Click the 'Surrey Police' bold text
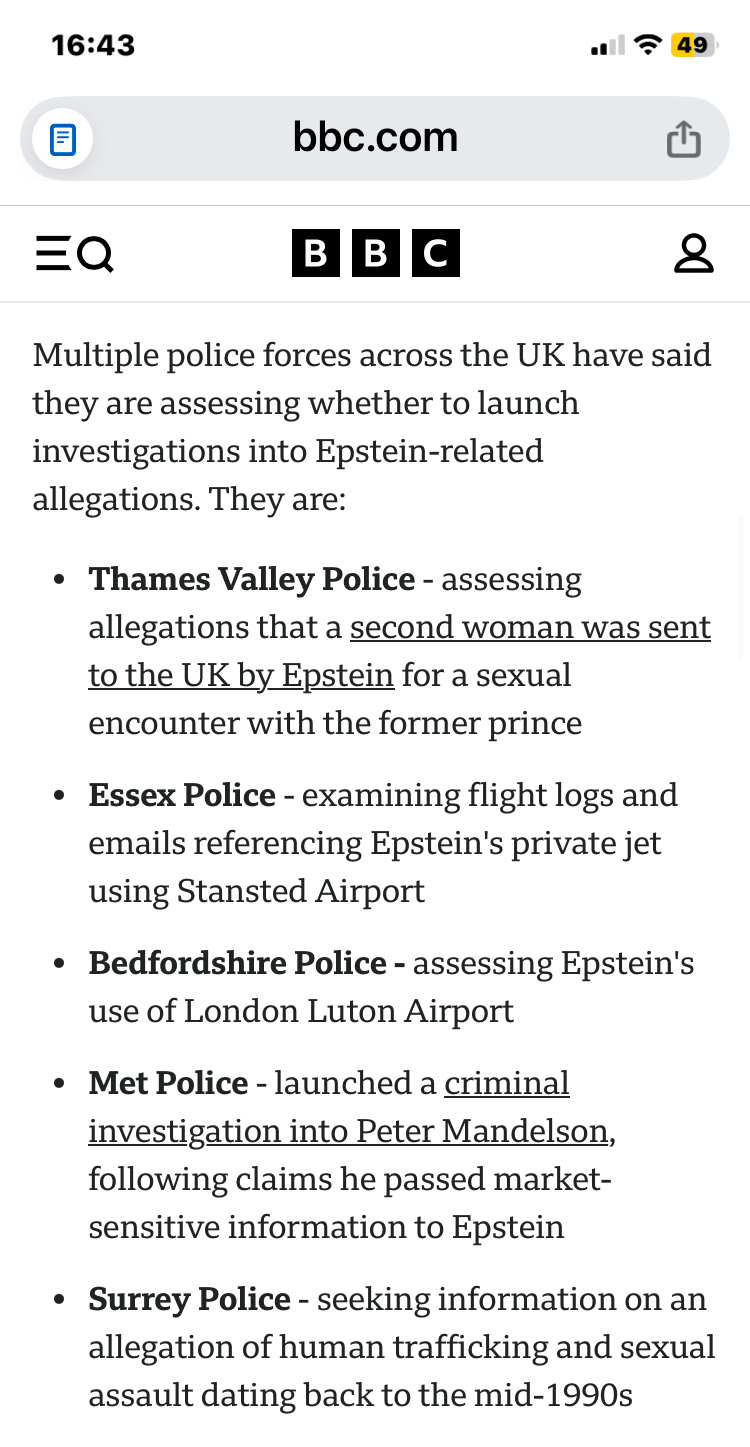 point(189,1299)
